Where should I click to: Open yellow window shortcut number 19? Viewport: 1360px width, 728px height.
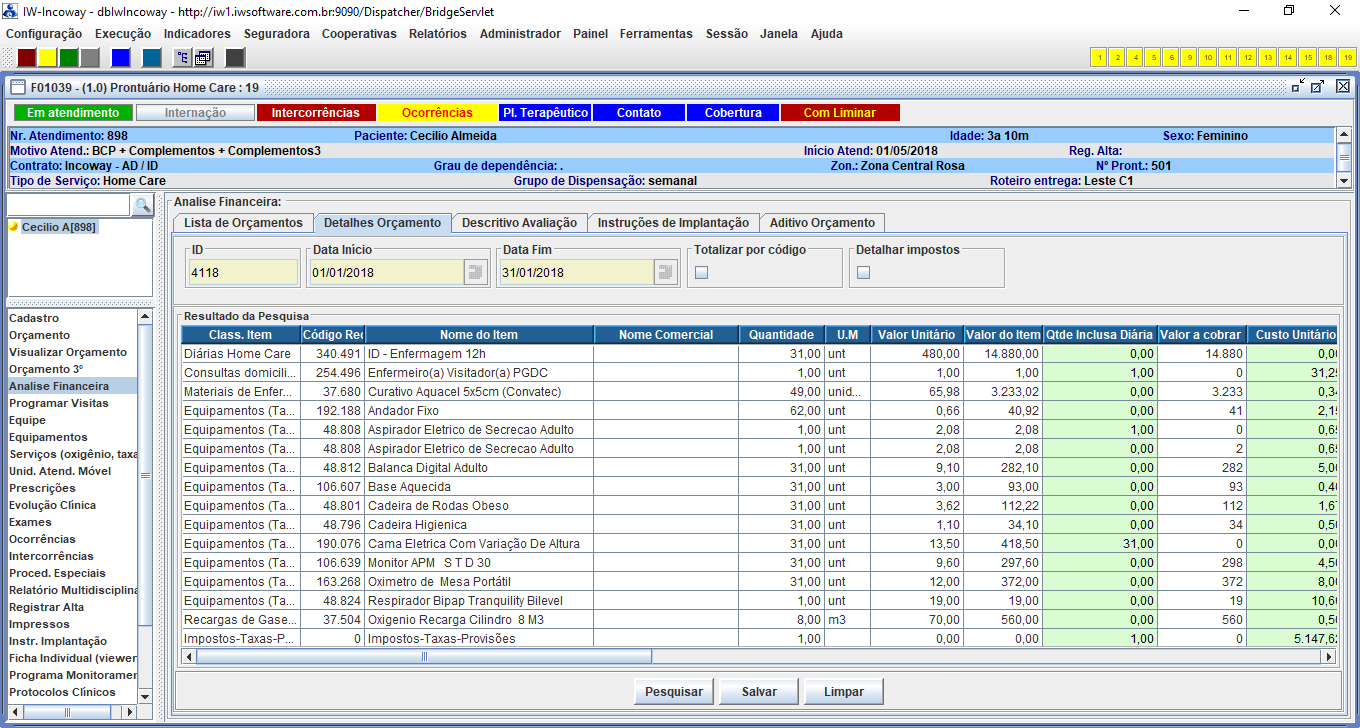[1348, 57]
